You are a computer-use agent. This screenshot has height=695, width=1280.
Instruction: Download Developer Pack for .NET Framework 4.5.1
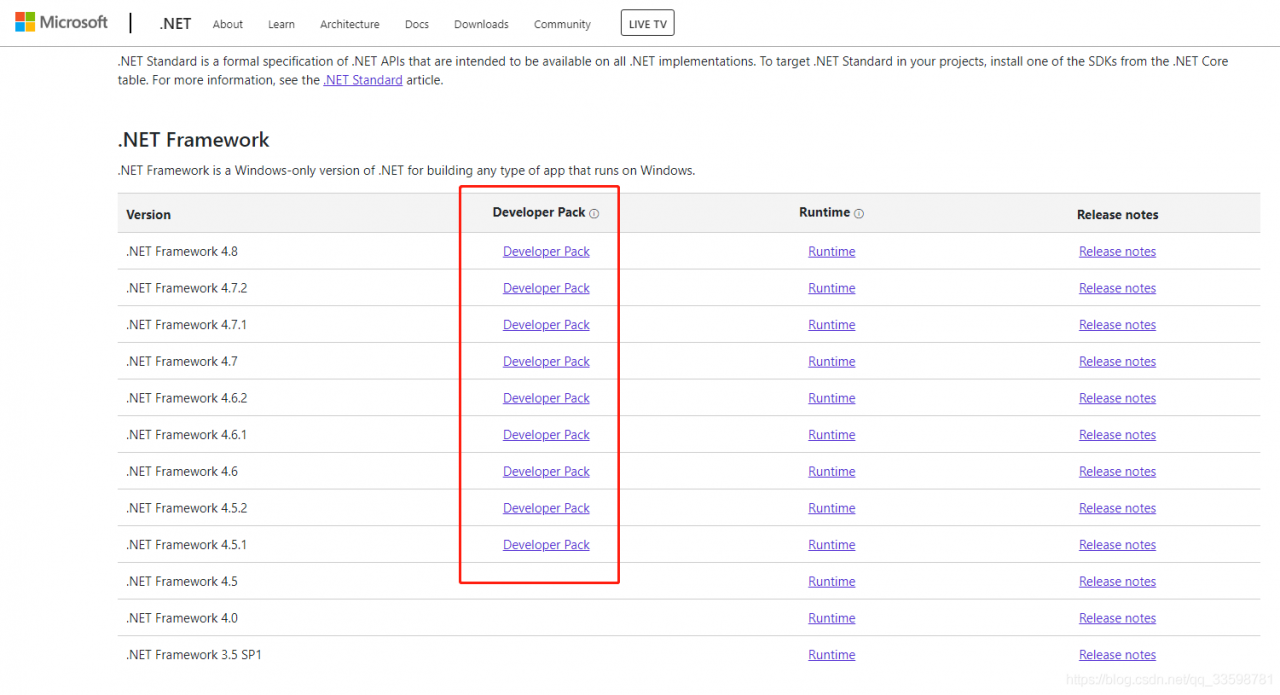546,545
